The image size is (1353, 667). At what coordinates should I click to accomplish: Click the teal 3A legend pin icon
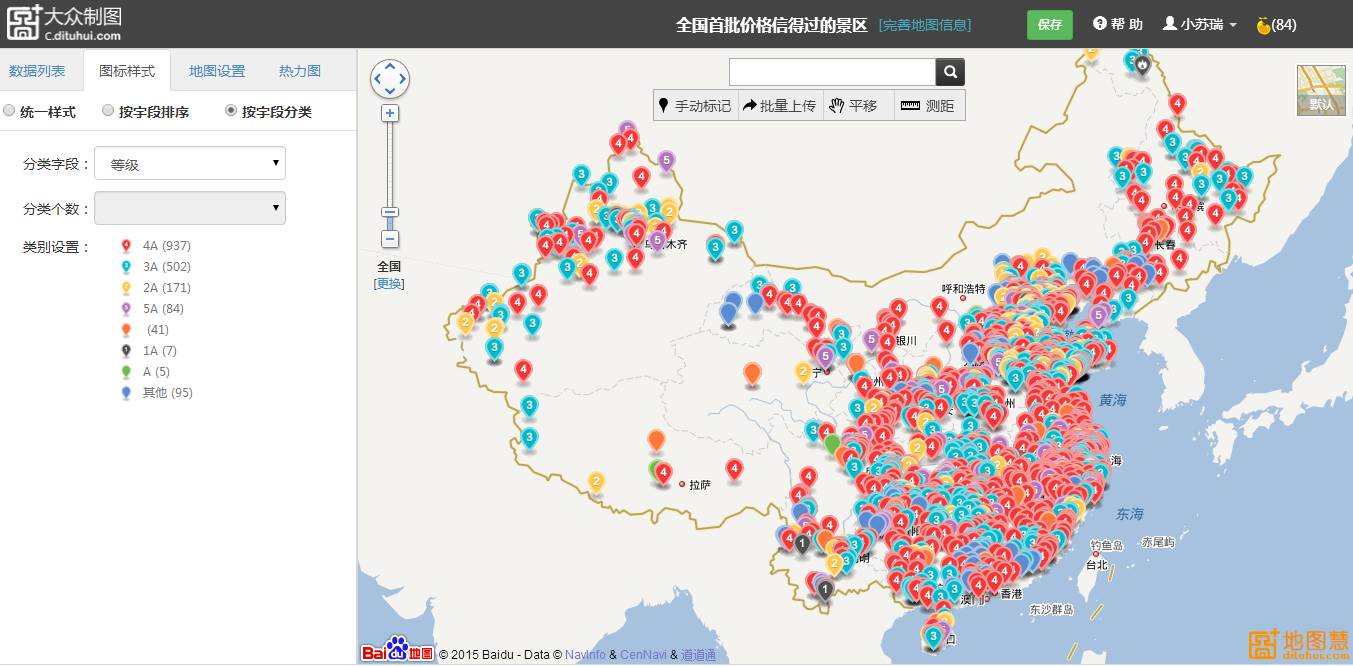pyautogui.click(x=125, y=267)
